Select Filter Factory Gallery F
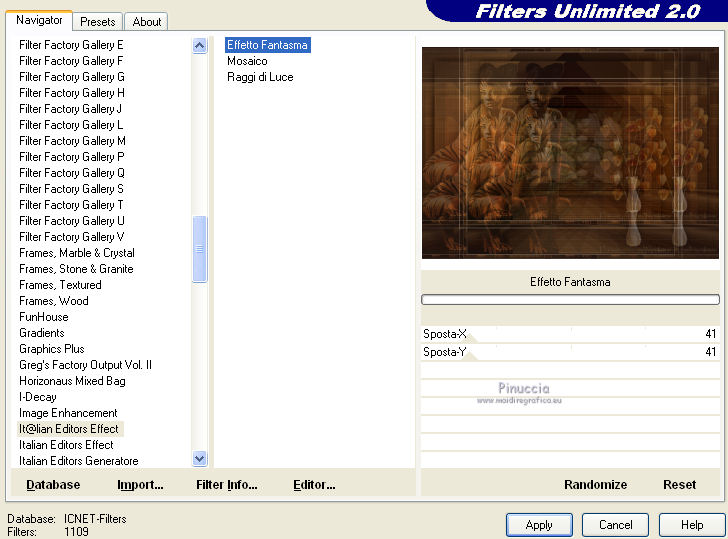This screenshot has width=728, height=539. [x=71, y=61]
